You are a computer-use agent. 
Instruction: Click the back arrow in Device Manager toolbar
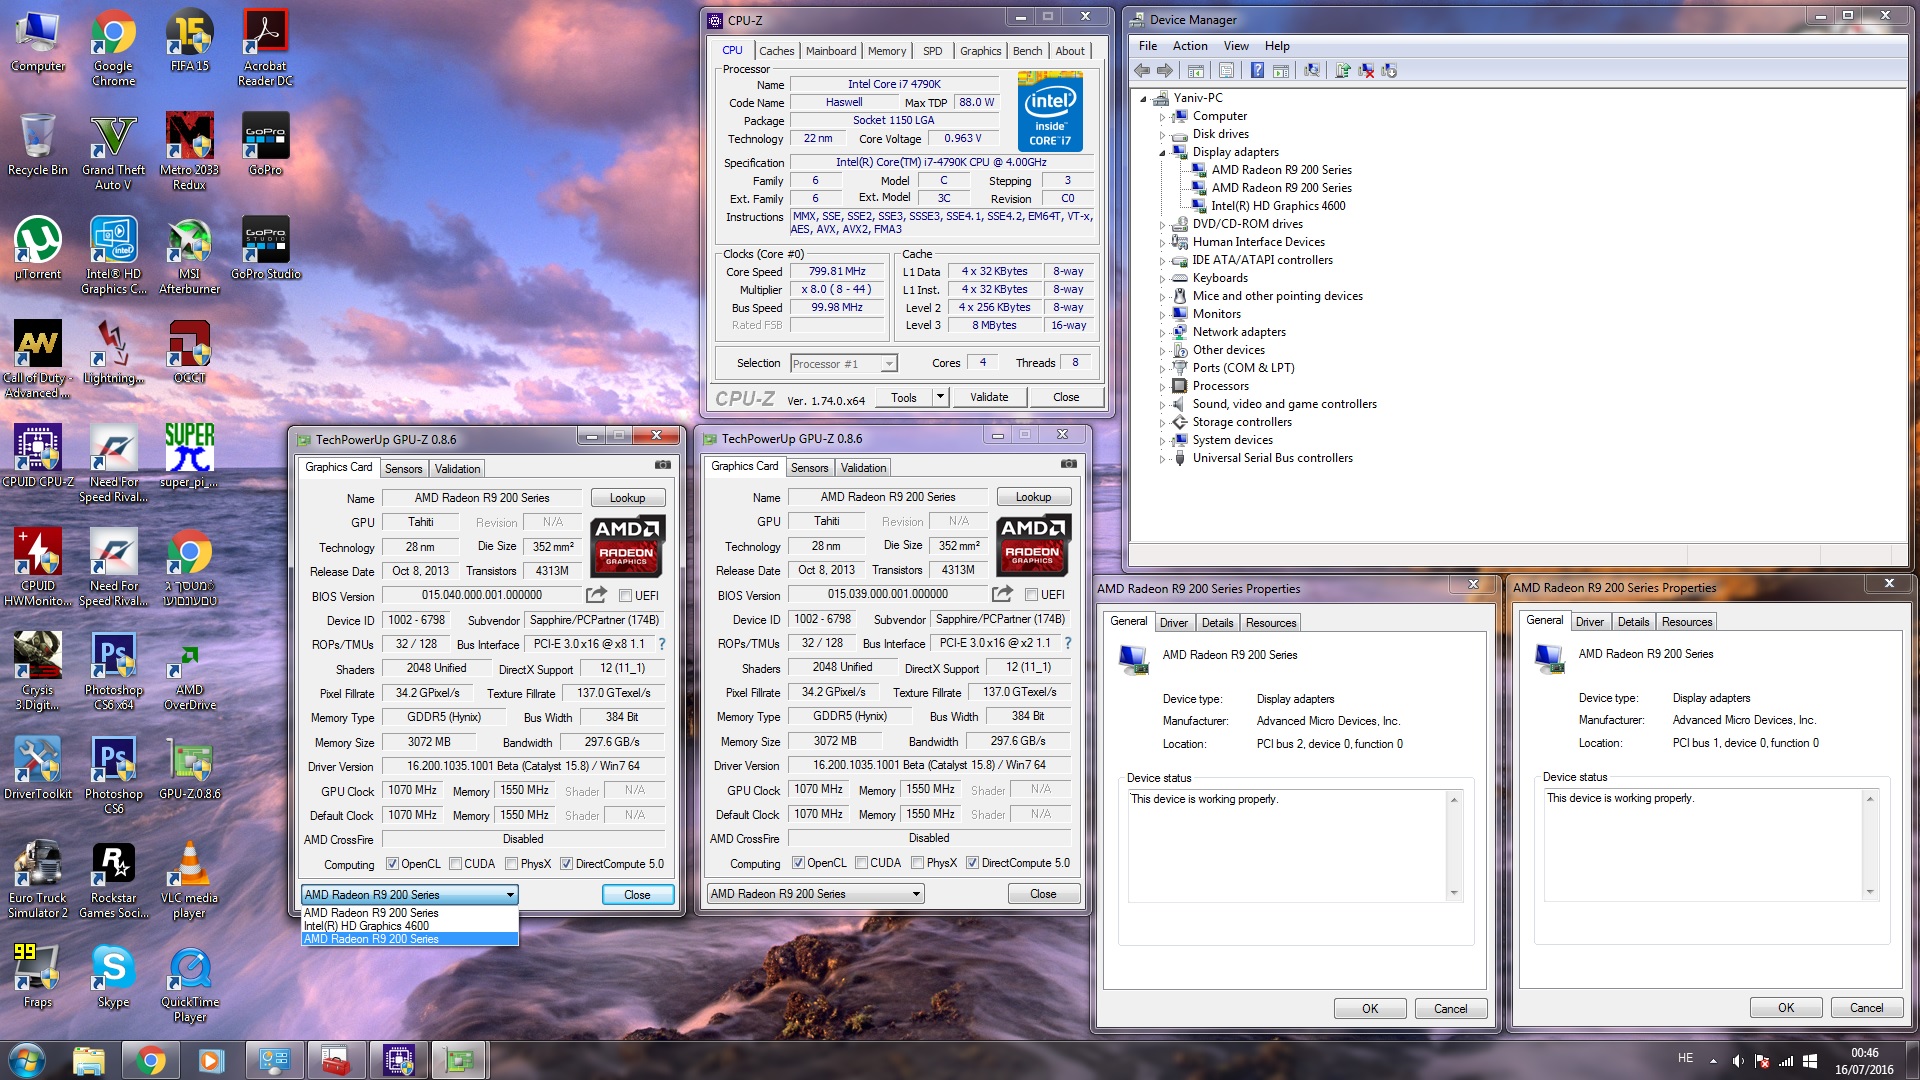1142,70
